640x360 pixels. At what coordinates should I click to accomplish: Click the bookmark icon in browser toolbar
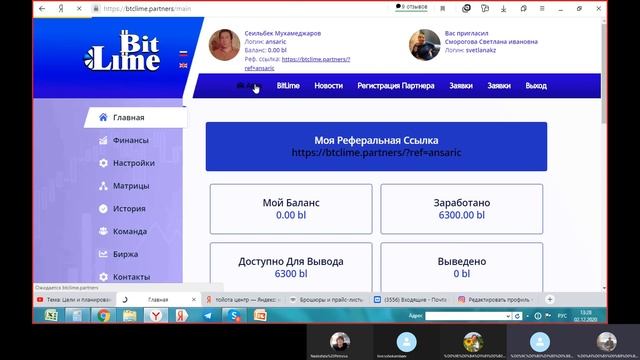point(442,9)
